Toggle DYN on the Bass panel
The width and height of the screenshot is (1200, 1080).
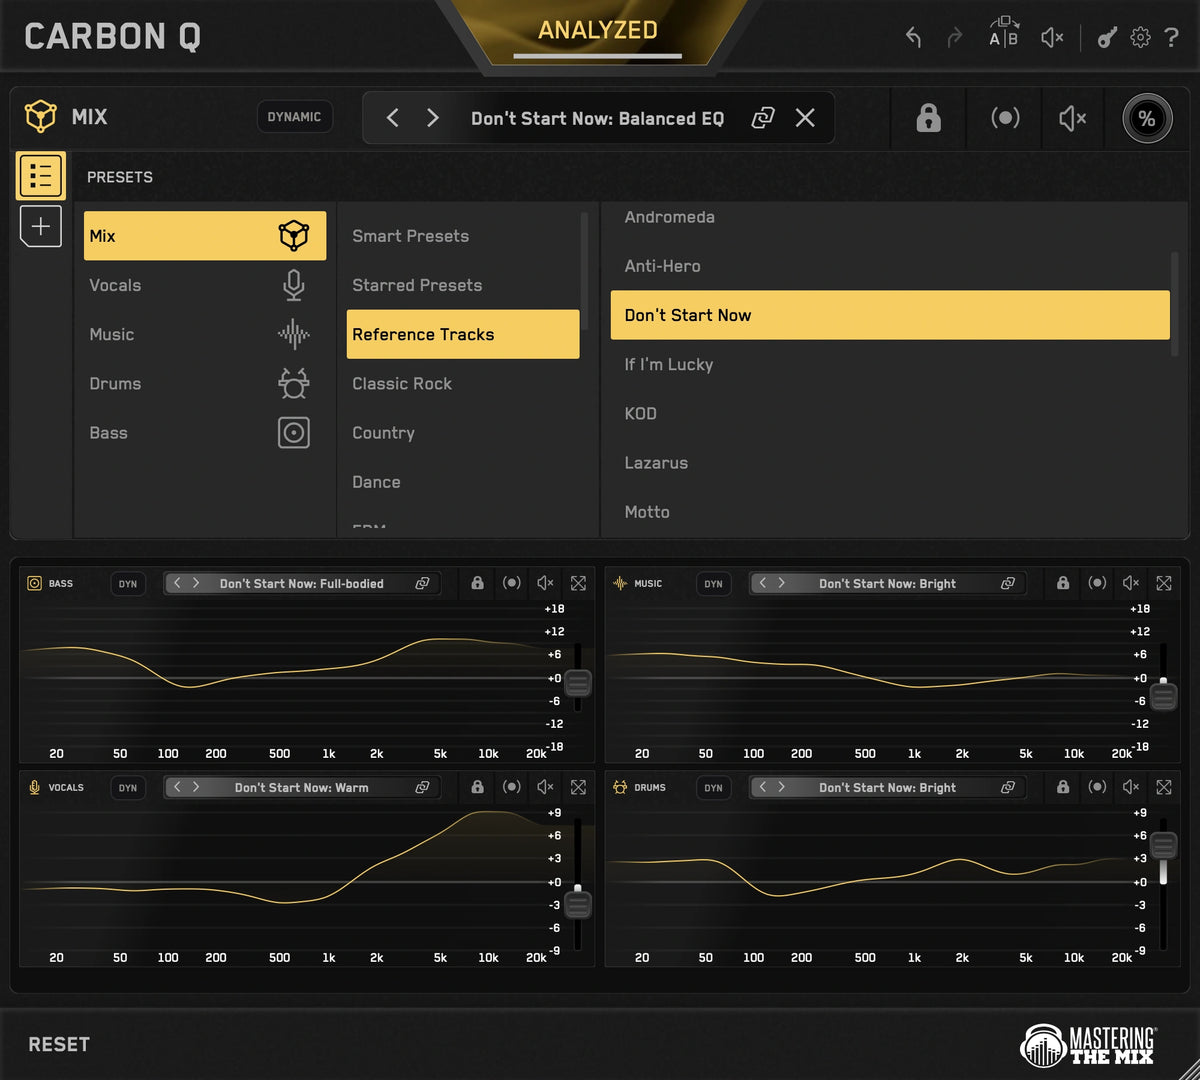pyautogui.click(x=128, y=584)
